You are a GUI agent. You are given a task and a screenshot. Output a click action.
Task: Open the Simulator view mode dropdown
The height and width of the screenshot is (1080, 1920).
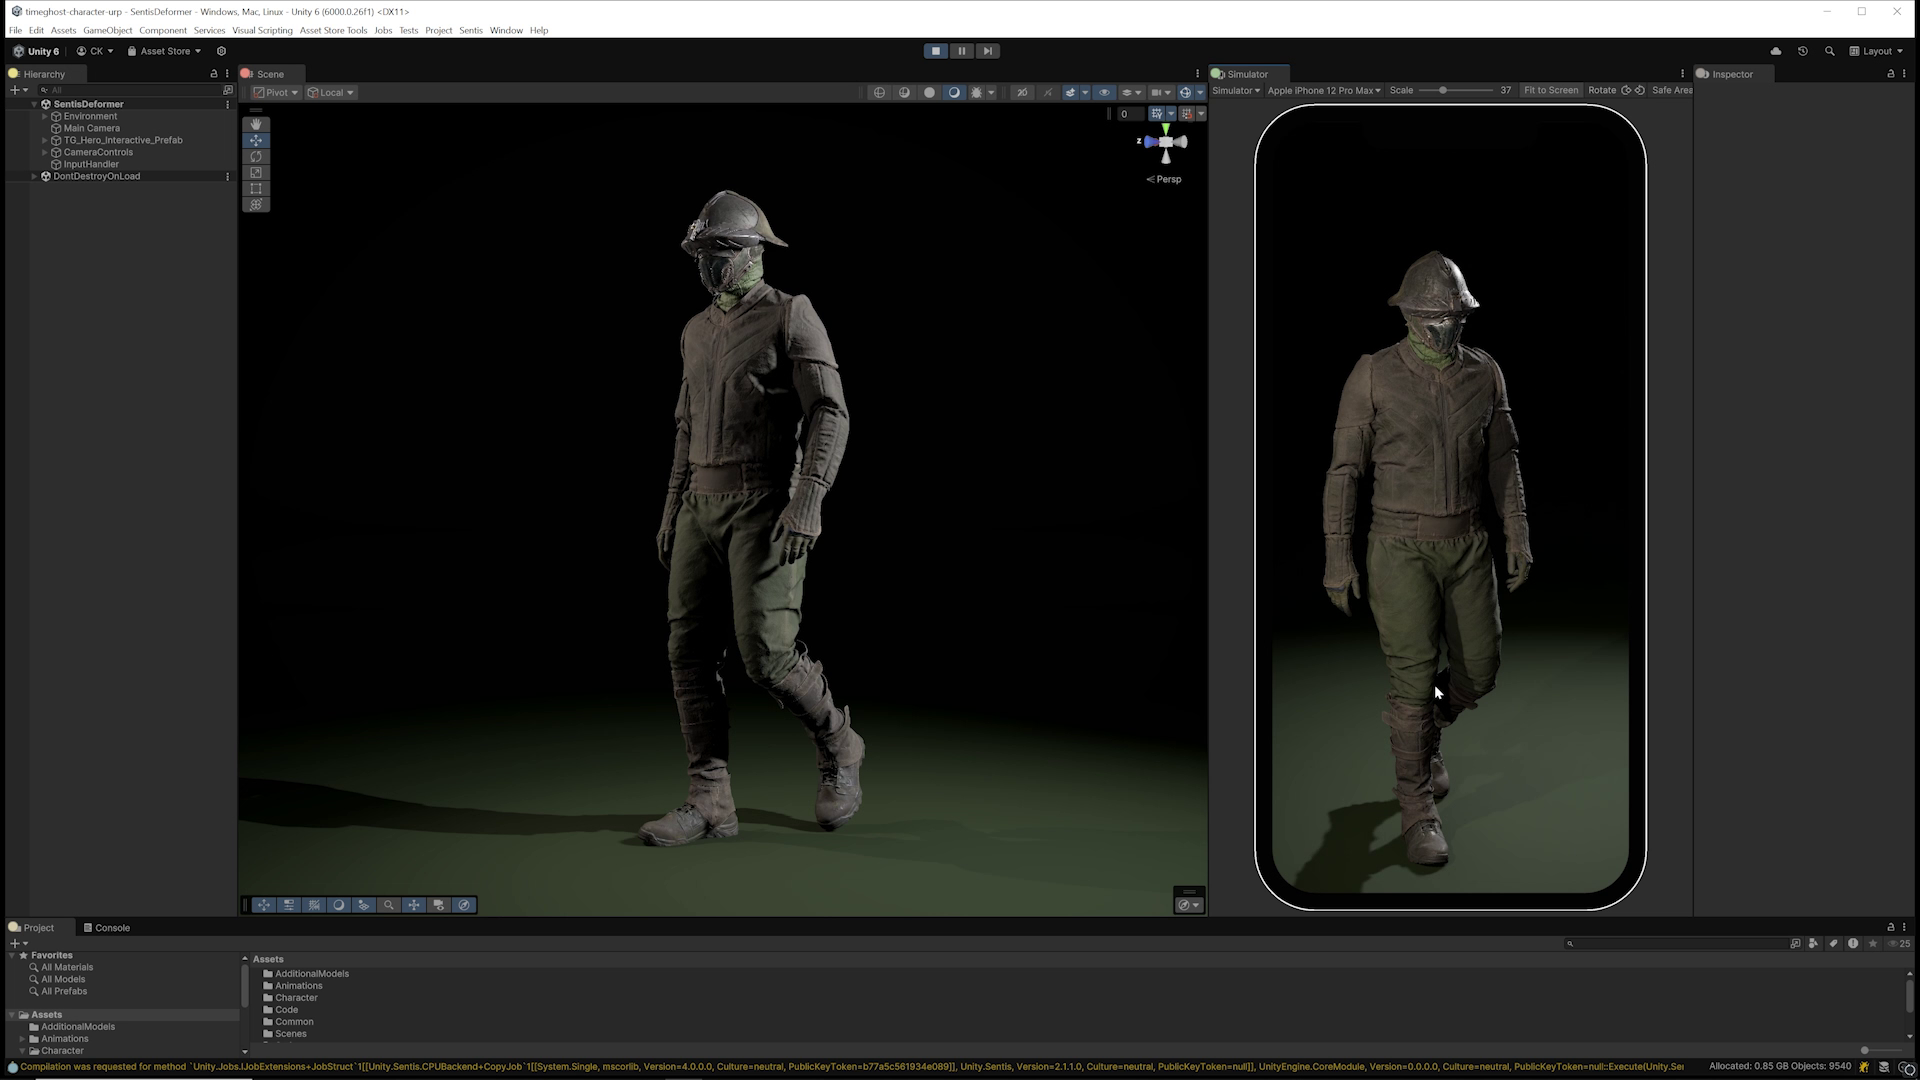[1236, 90]
